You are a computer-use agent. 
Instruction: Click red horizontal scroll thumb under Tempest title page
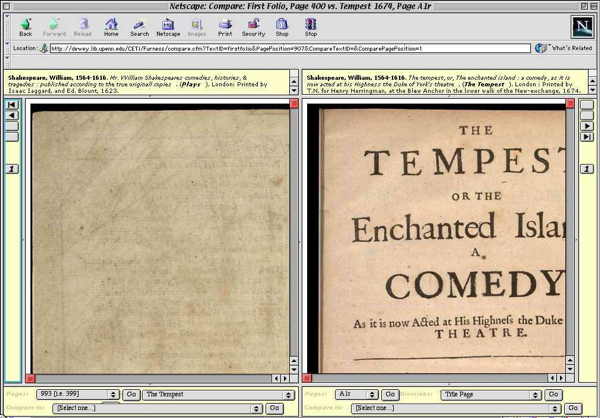point(307,378)
